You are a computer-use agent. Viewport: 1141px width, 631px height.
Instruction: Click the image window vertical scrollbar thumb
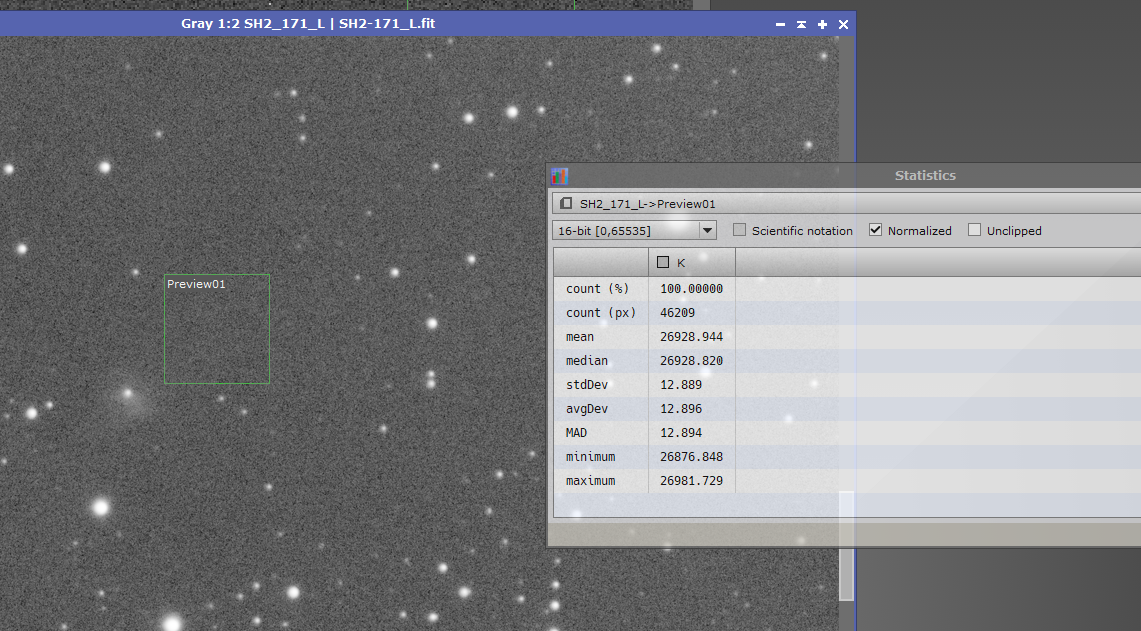846,545
